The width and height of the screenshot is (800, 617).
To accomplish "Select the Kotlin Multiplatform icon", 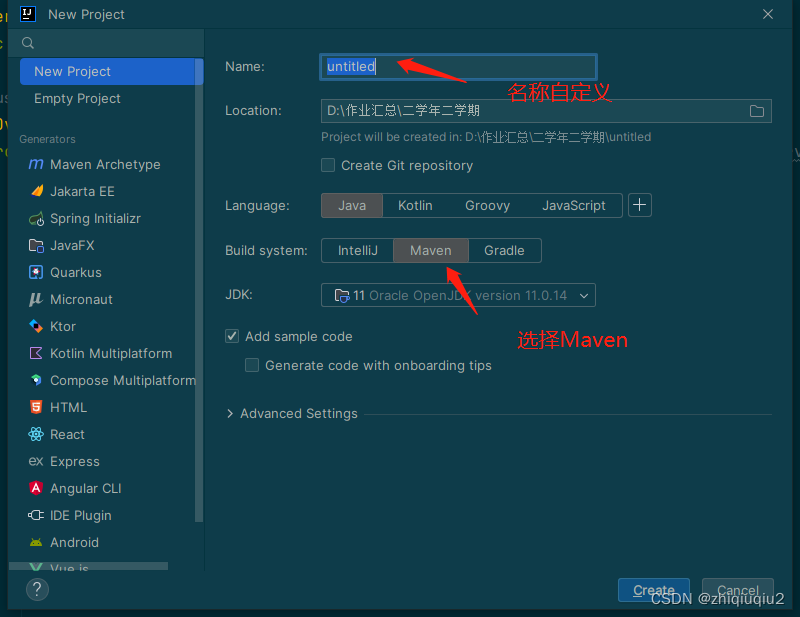I will coord(36,353).
